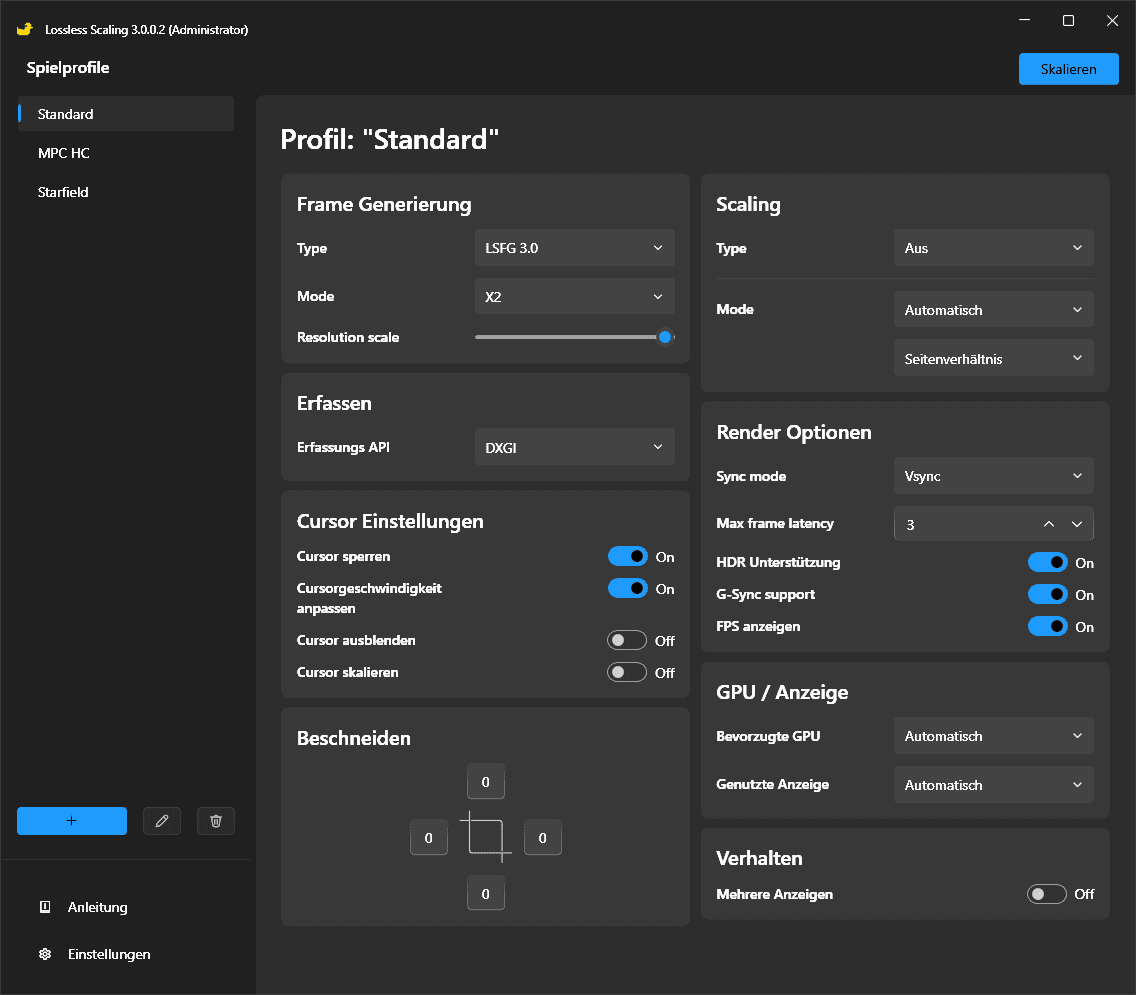The image size is (1136, 995).
Task: Open the Frame Generierung Type dropdown
Action: (574, 248)
